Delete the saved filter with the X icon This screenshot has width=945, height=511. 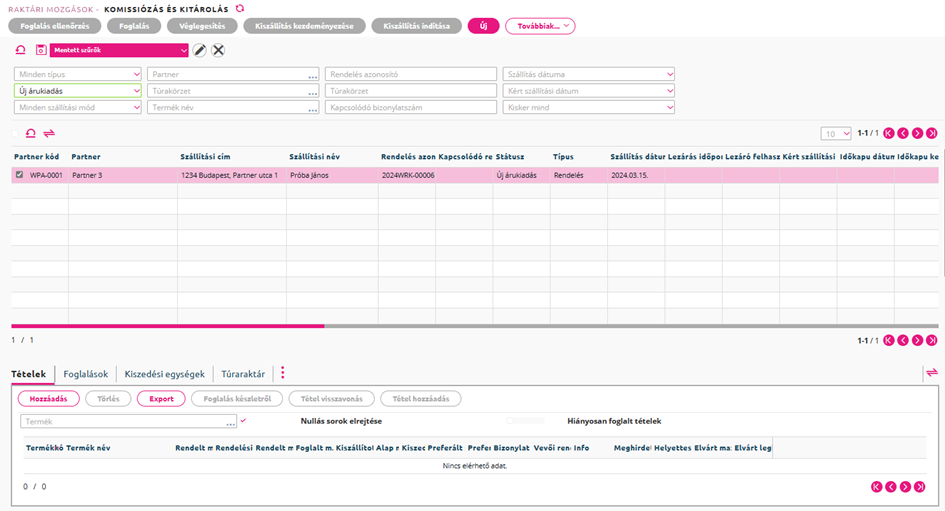coord(218,50)
